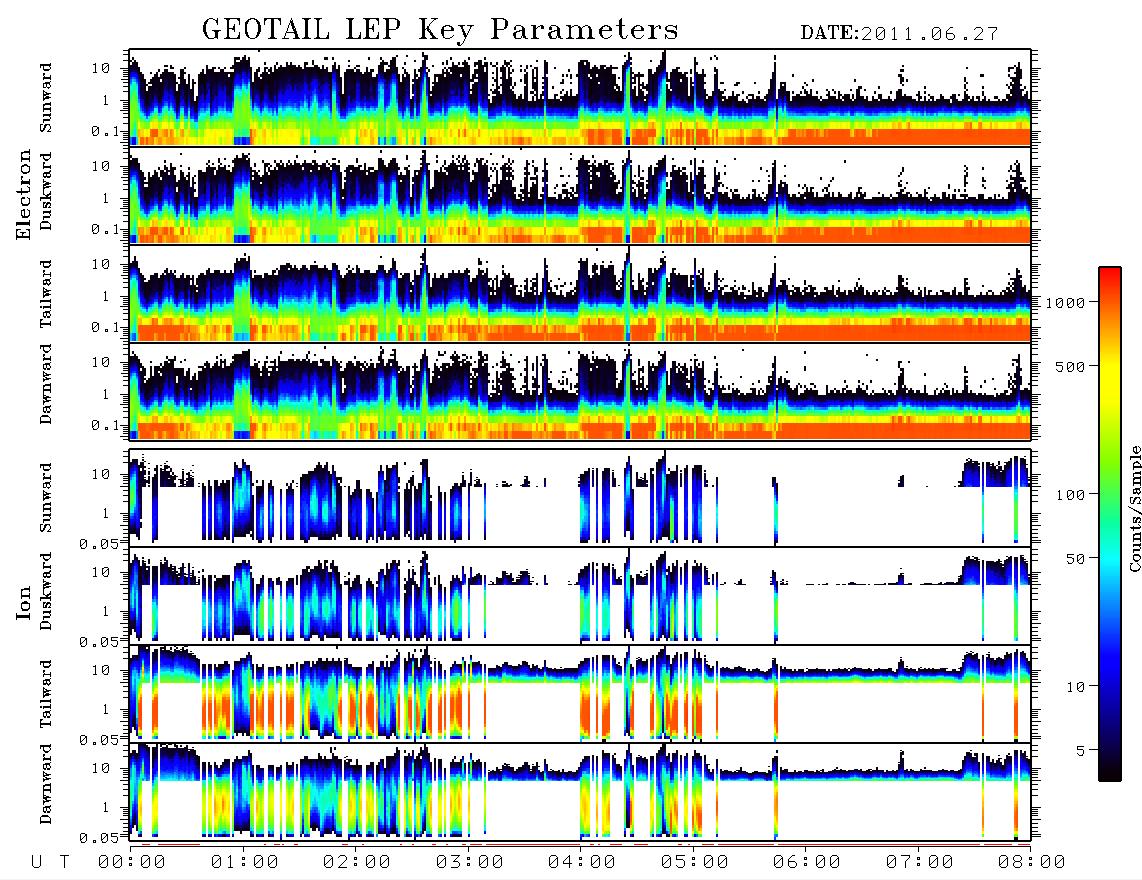Click the "07:00" time tick label
The width and height of the screenshot is (1142, 880).
[x=920, y=862]
